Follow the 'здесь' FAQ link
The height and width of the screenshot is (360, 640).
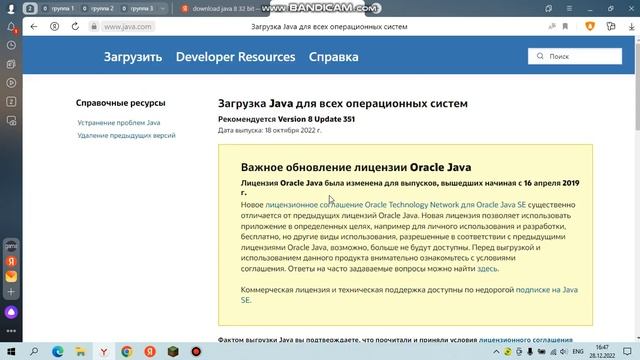click(x=487, y=269)
